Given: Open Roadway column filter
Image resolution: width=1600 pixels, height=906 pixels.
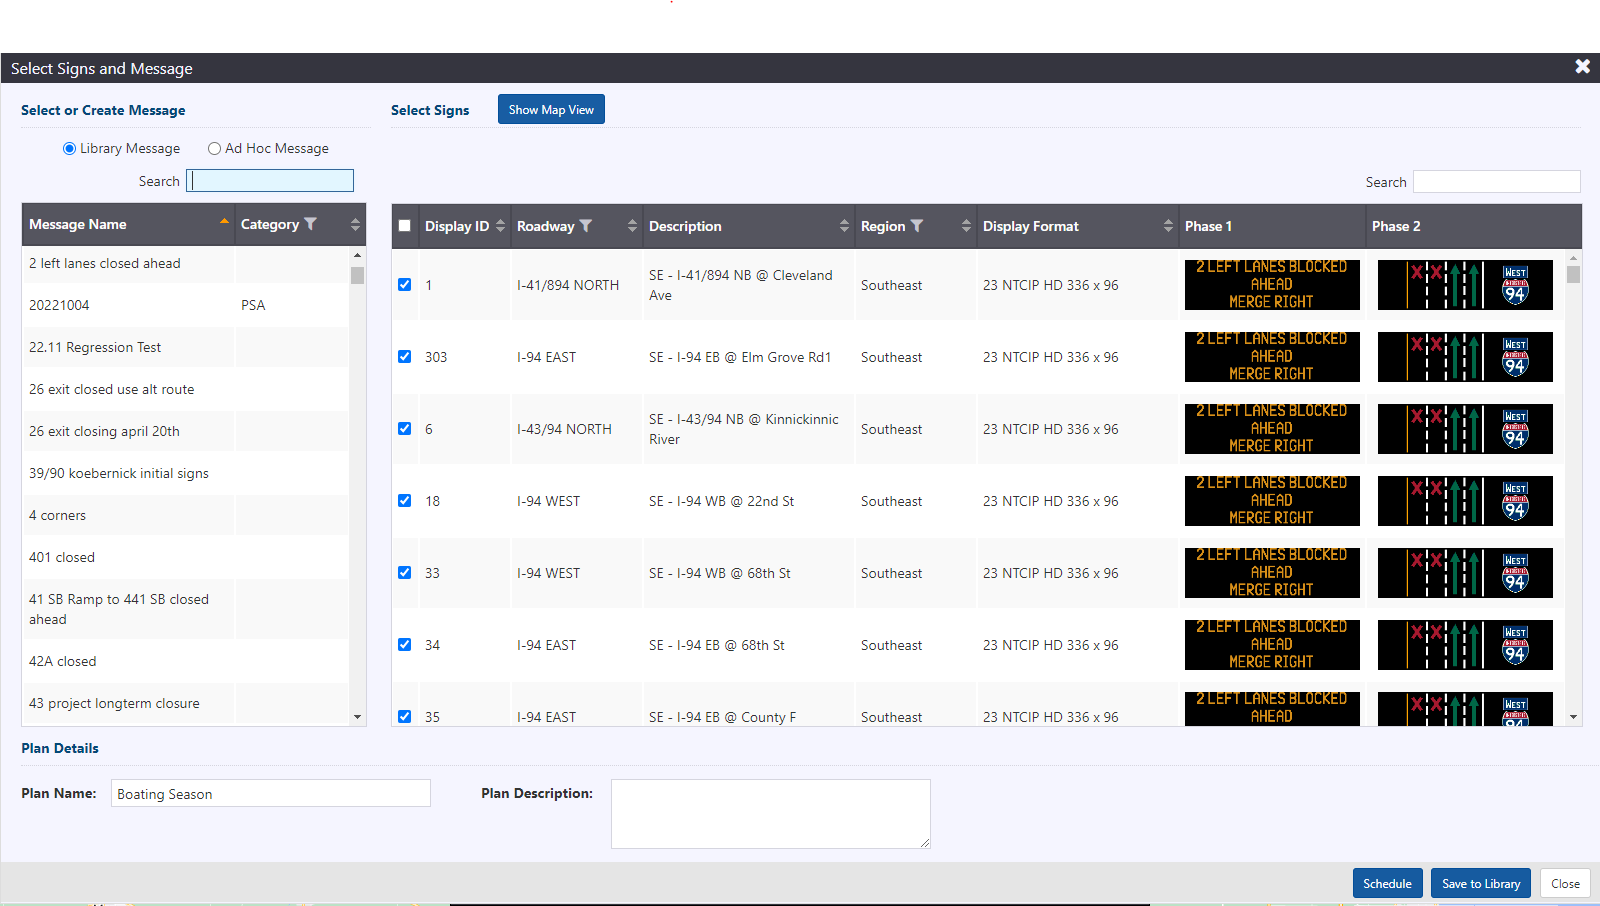Looking at the screenshot, I should pyautogui.click(x=586, y=226).
